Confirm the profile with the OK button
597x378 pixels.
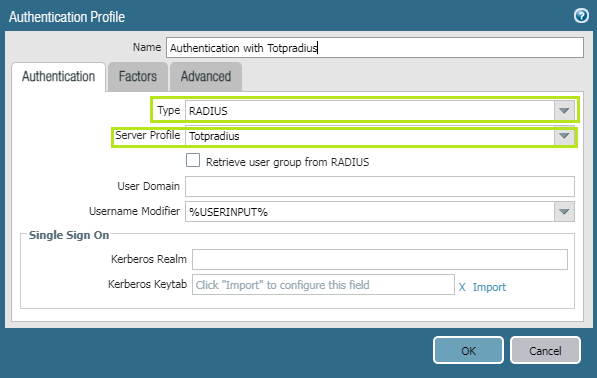tap(468, 350)
